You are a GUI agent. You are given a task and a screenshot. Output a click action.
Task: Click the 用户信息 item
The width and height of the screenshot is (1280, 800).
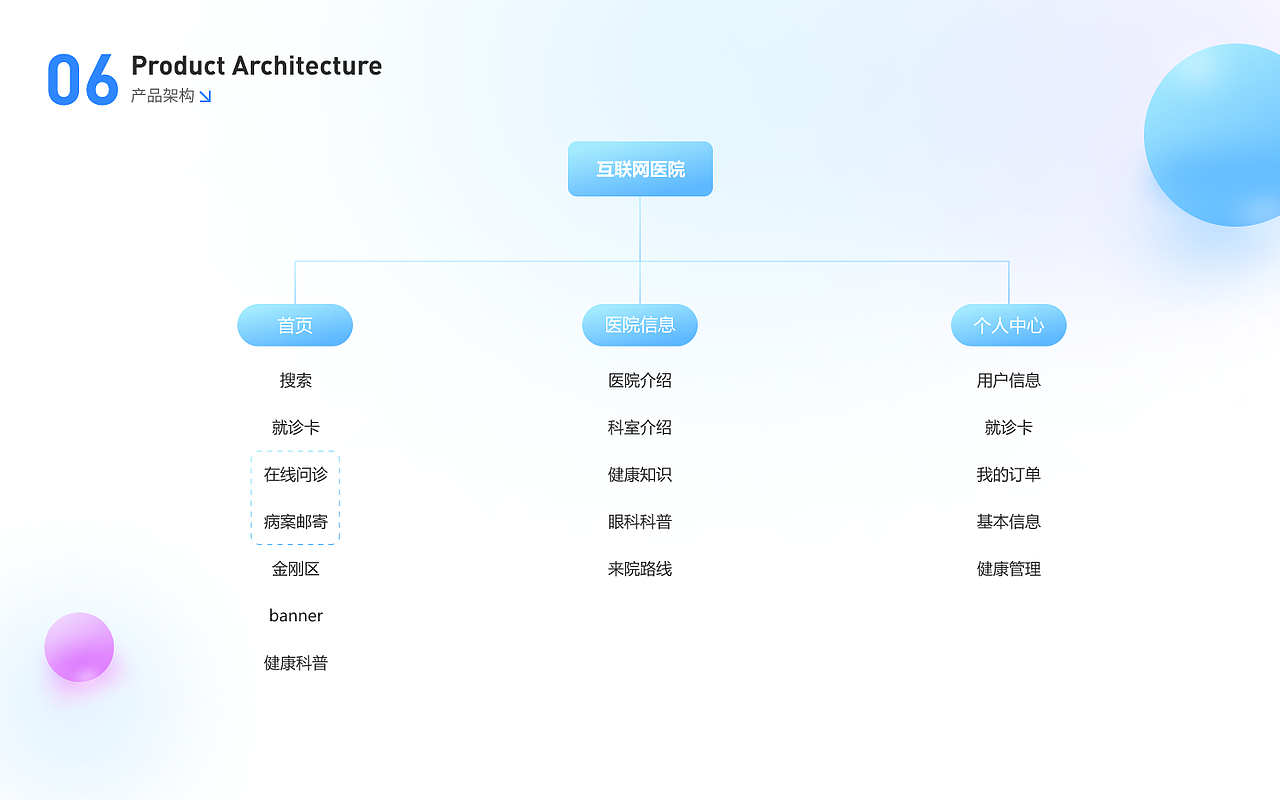pyautogui.click(x=1009, y=380)
